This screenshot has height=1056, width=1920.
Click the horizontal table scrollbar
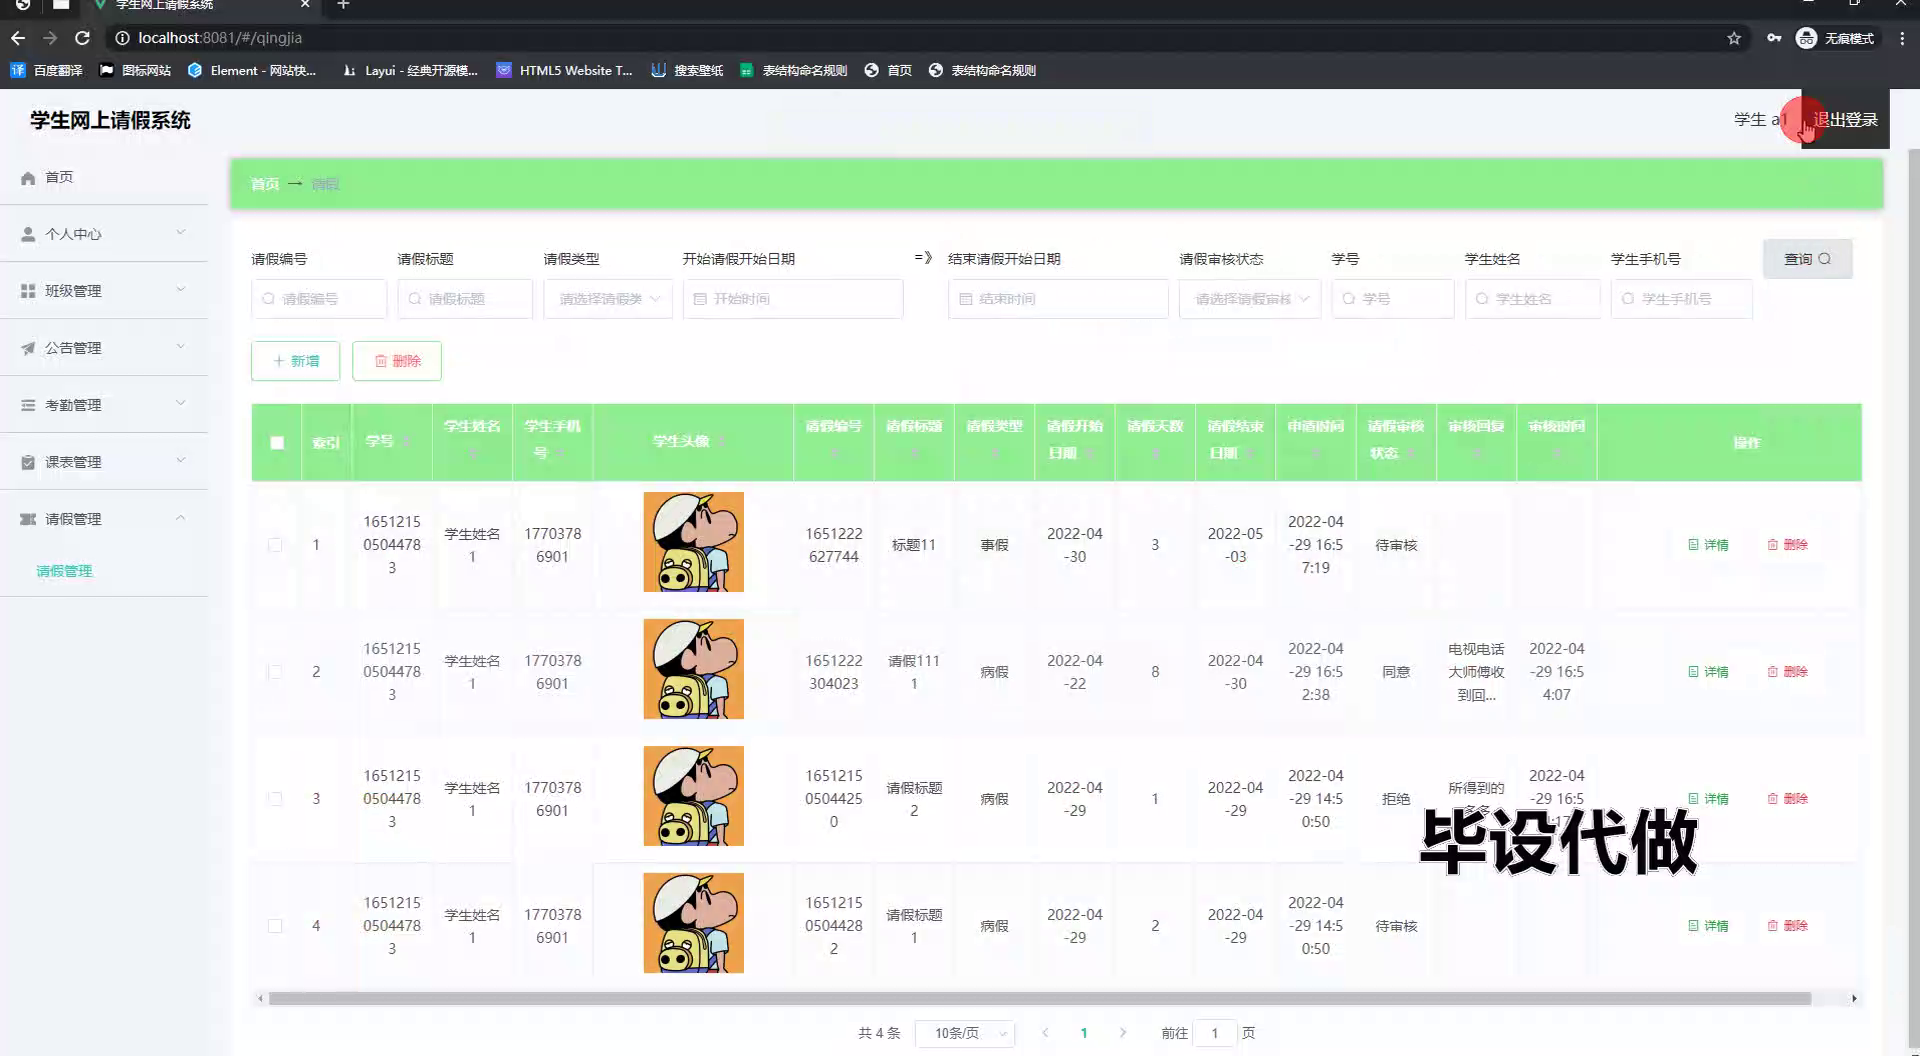point(1040,999)
